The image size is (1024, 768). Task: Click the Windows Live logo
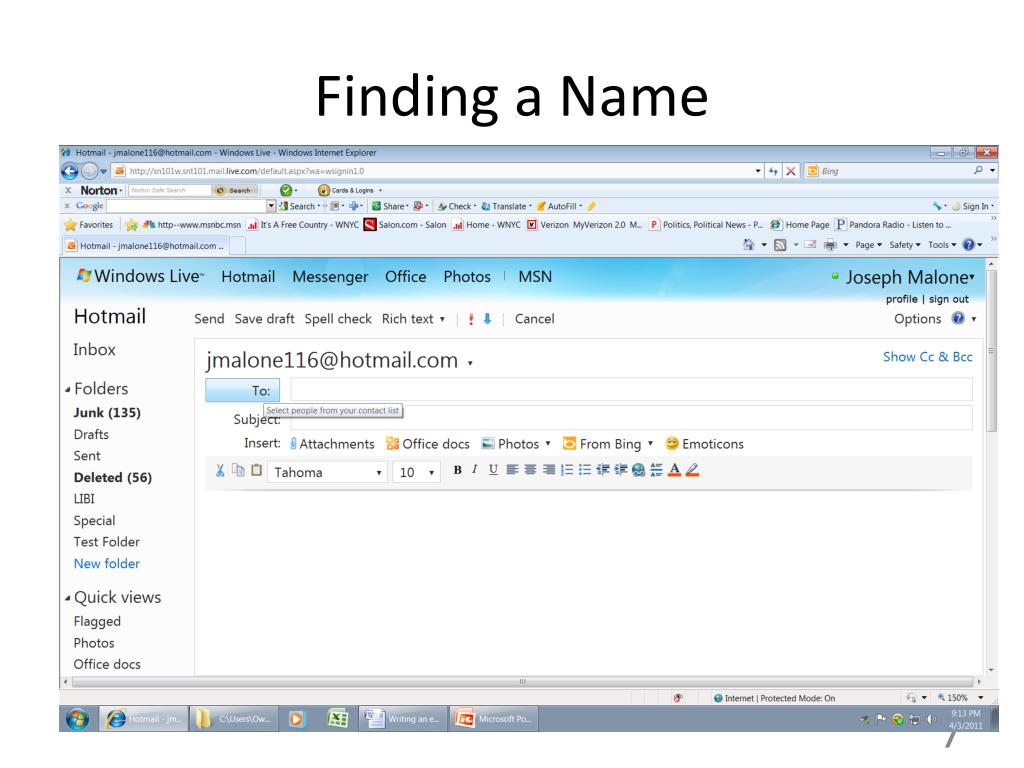140,276
